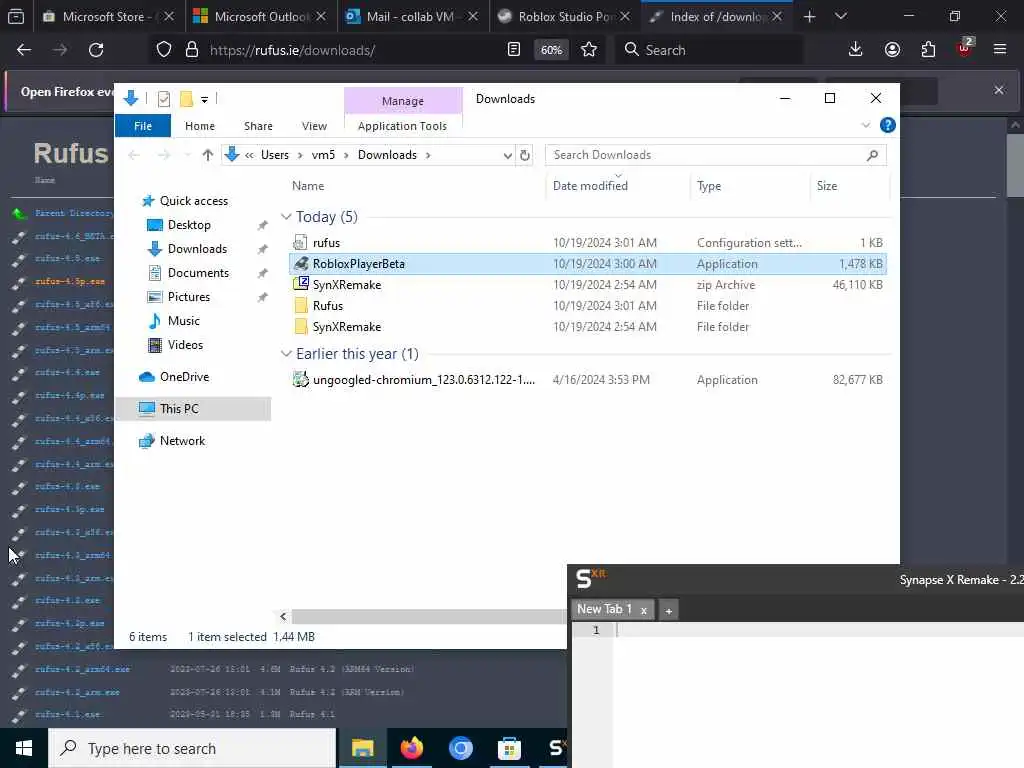Click horizontal scrollbar in file list
1024x768 pixels.
pyautogui.click(x=429, y=616)
